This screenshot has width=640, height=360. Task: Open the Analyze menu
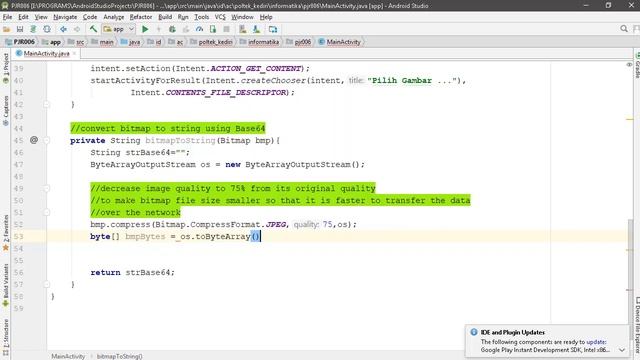point(113,17)
